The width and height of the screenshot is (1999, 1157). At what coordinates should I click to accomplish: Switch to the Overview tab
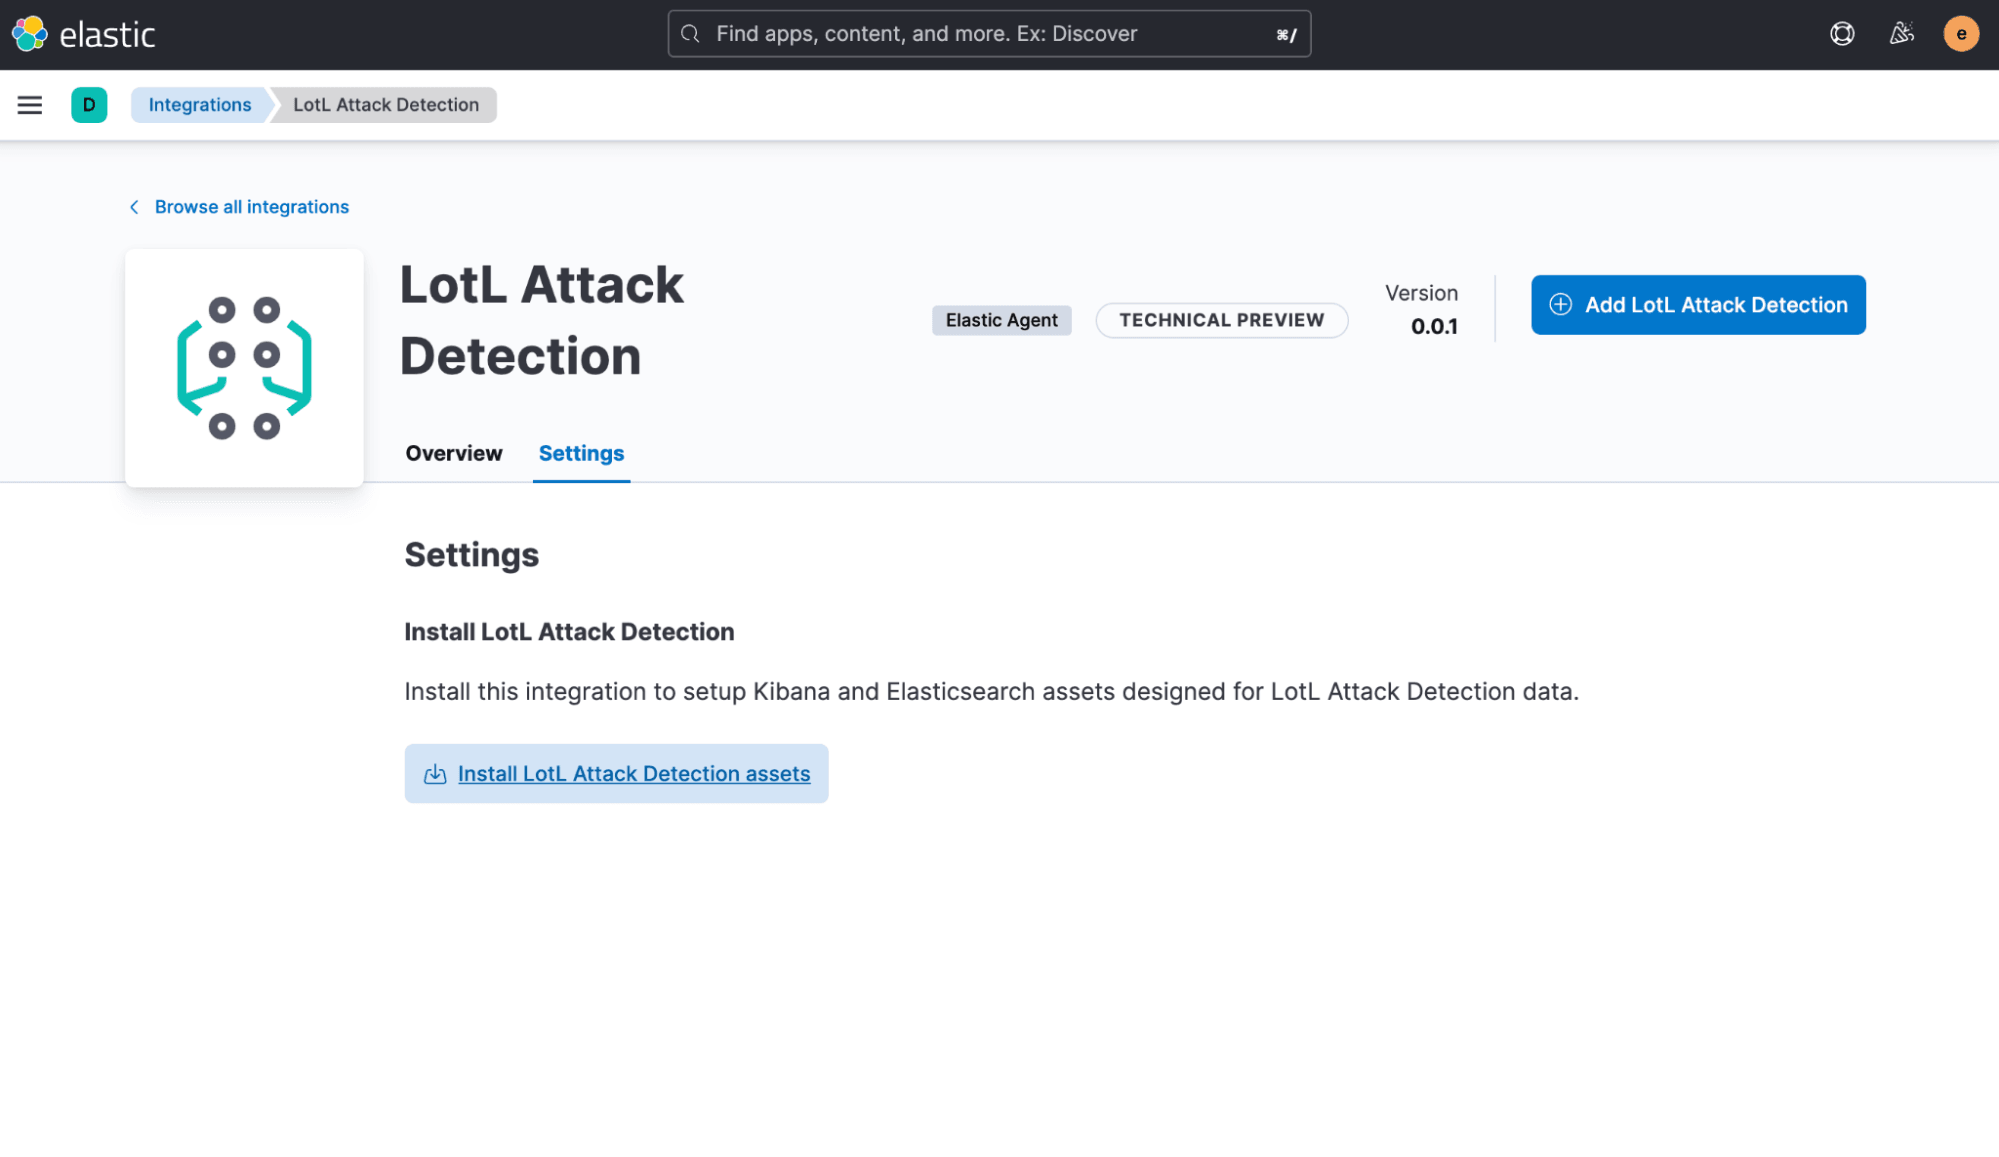click(453, 453)
